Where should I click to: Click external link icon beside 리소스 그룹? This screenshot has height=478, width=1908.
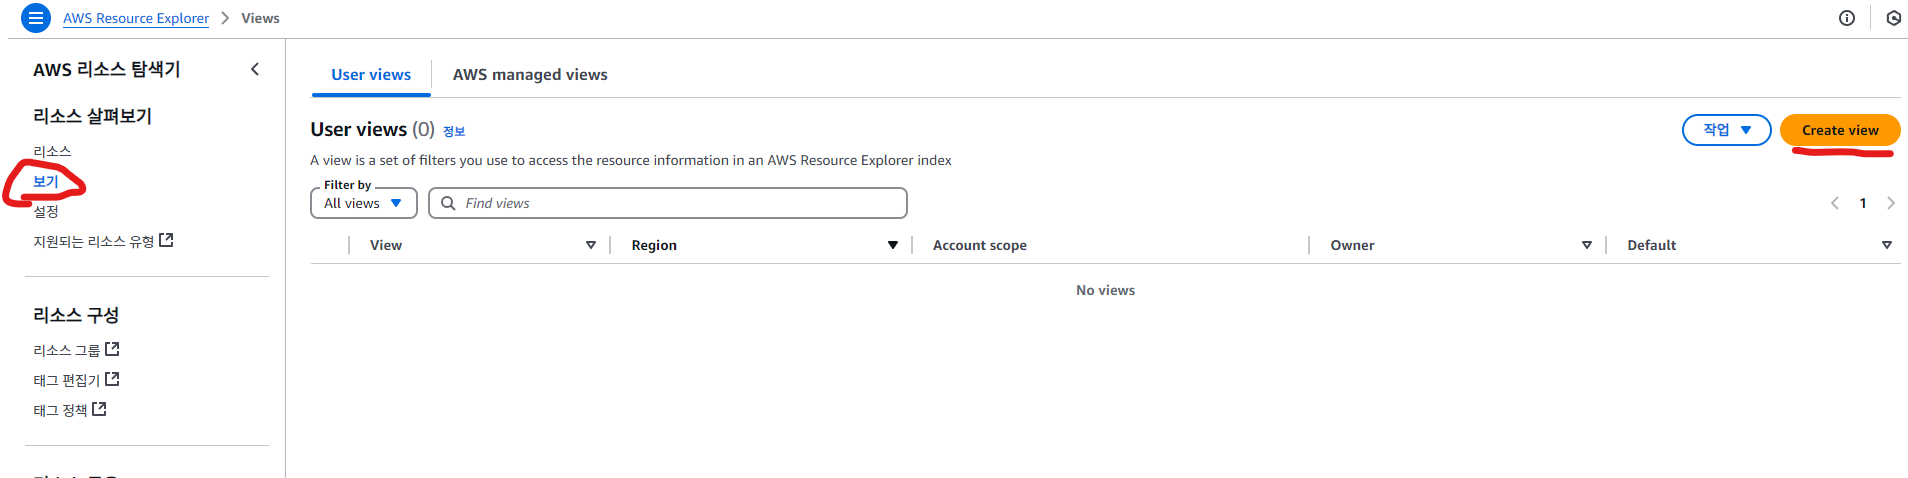(112, 349)
